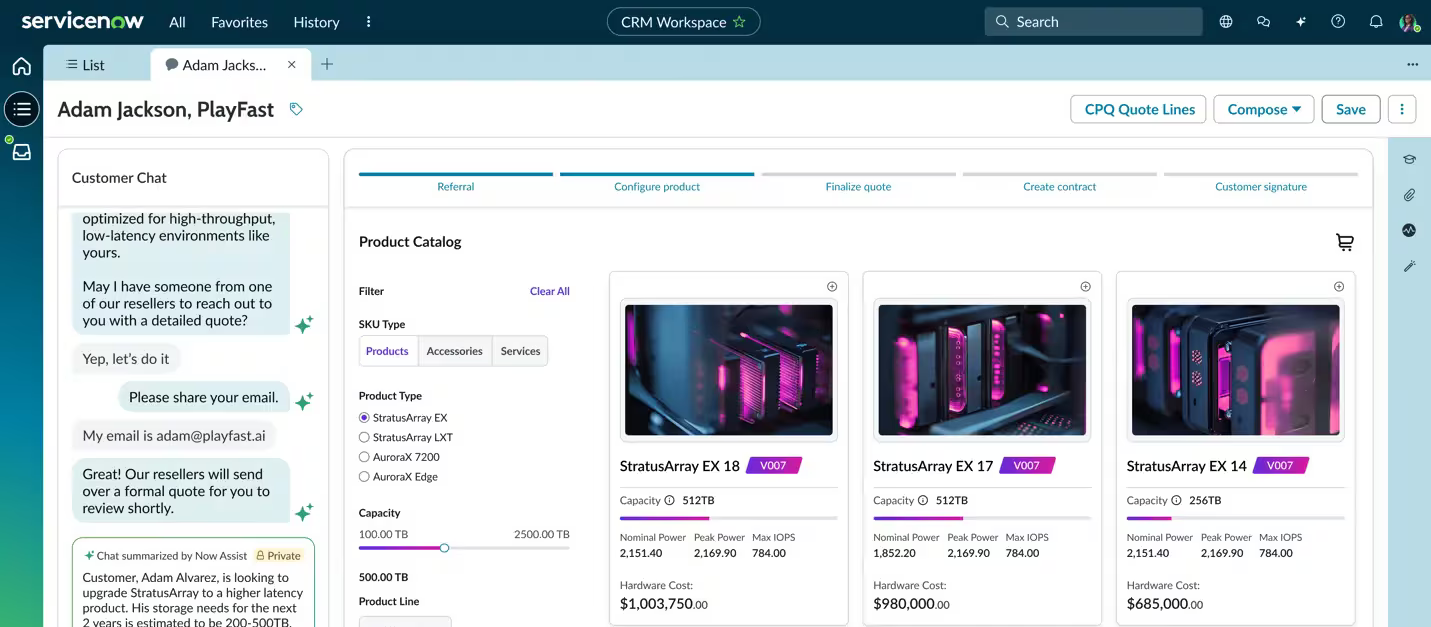Open the record more actions menu
Image resolution: width=1431 pixels, height=627 pixels.
coord(1402,109)
